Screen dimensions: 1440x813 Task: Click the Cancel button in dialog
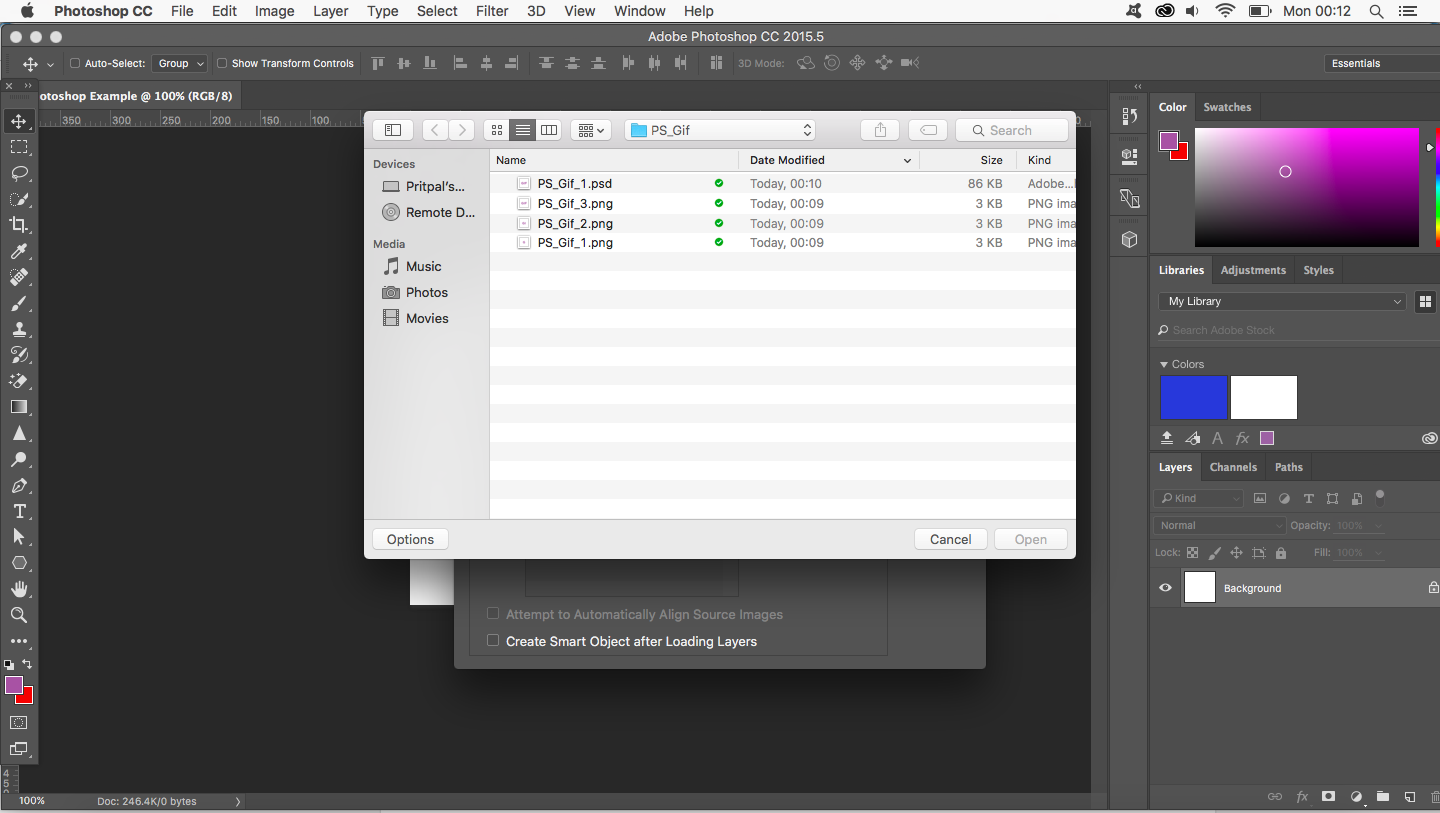click(x=950, y=539)
